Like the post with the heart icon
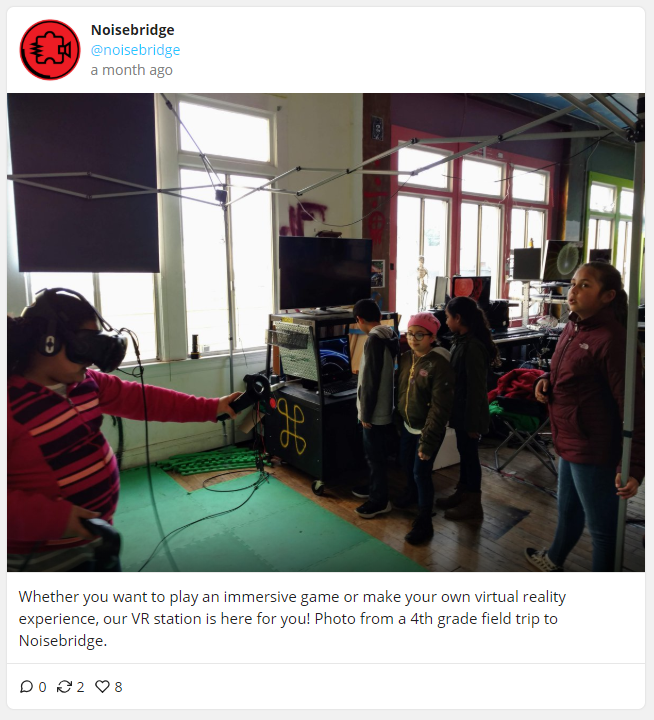Image resolution: width=654 pixels, height=720 pixels. click(102, 686)
